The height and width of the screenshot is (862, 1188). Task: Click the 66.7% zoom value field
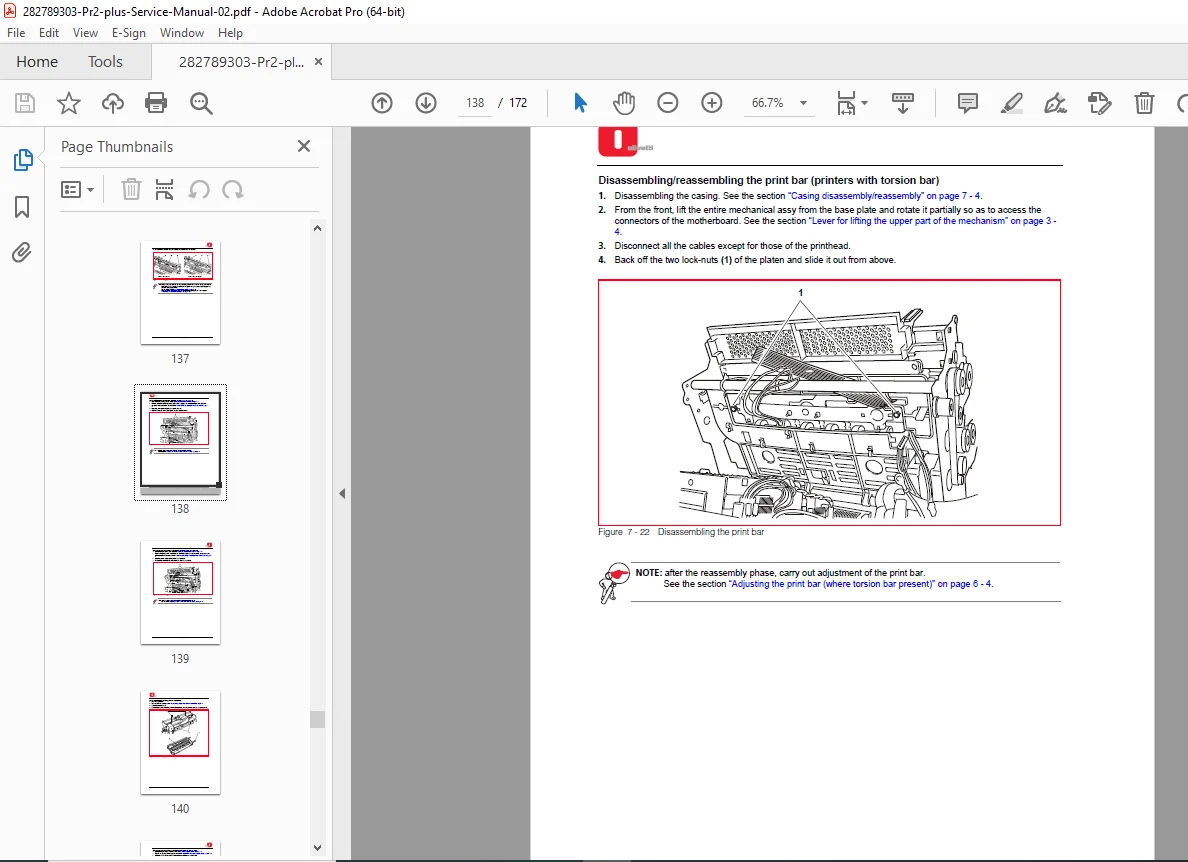[768, 103]
